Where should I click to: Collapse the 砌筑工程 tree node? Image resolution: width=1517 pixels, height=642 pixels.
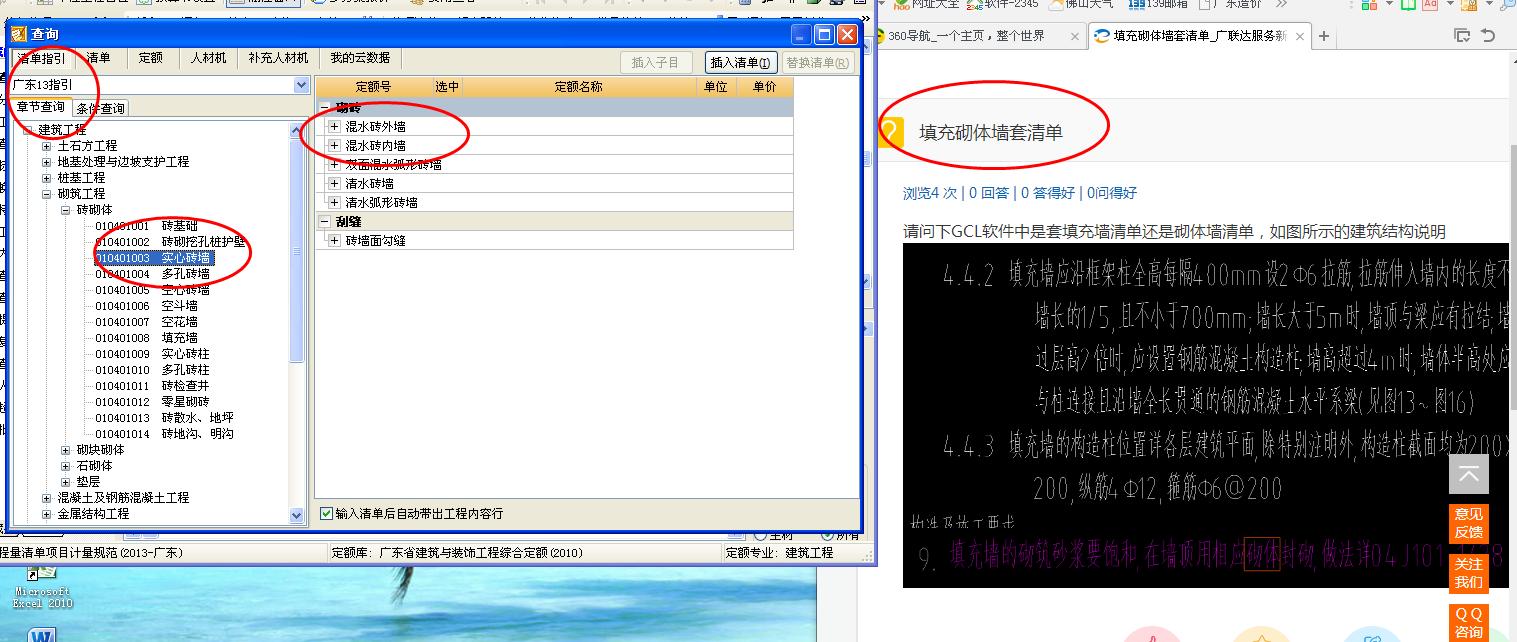point(47,194)
